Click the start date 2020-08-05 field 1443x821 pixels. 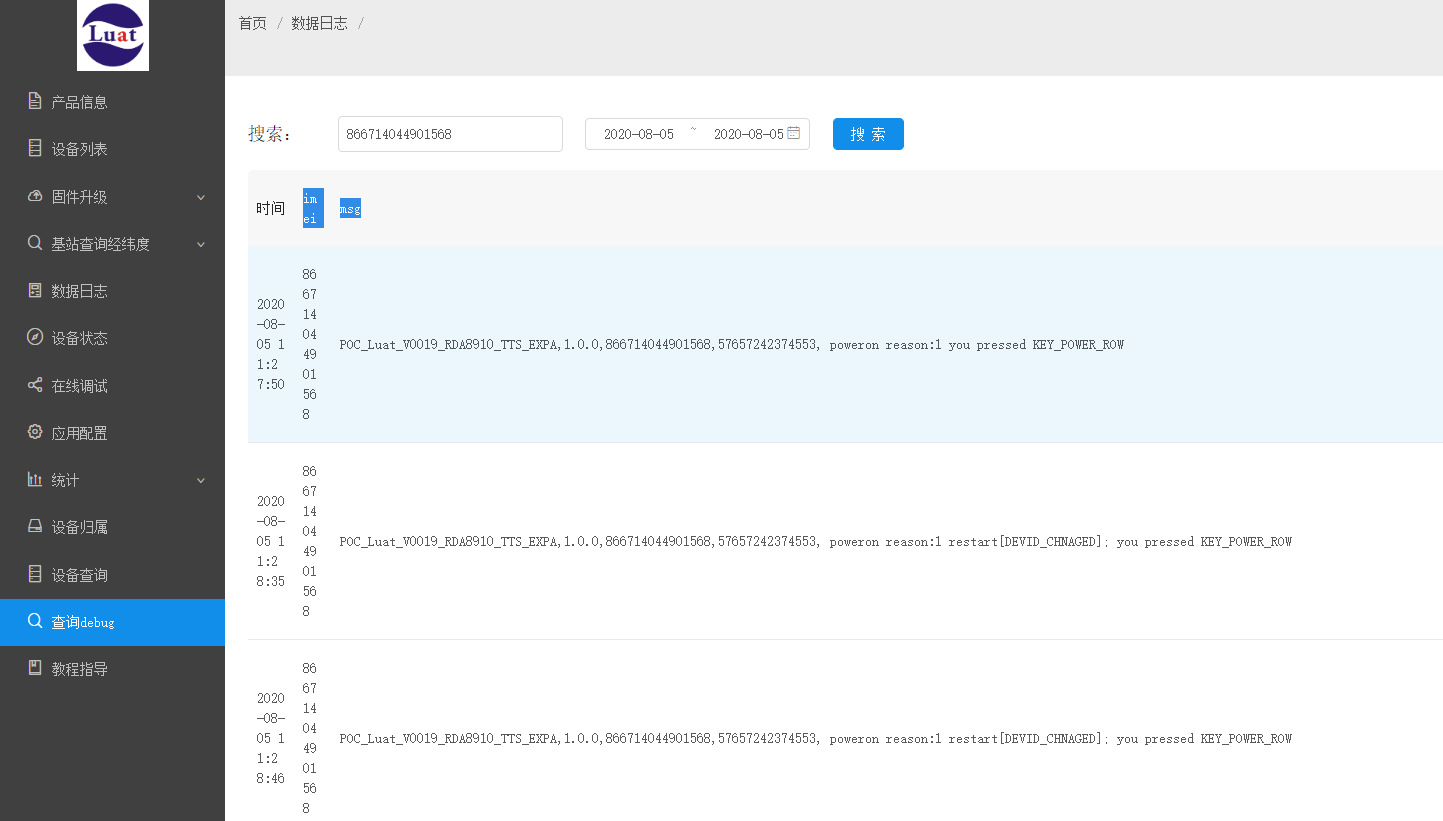point(639,134)
